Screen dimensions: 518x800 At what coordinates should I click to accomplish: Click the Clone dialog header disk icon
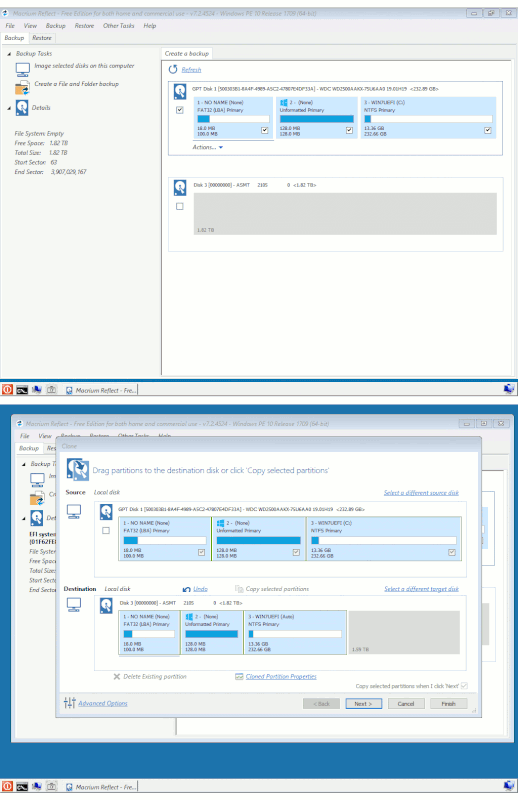click(x=78, y=469)
